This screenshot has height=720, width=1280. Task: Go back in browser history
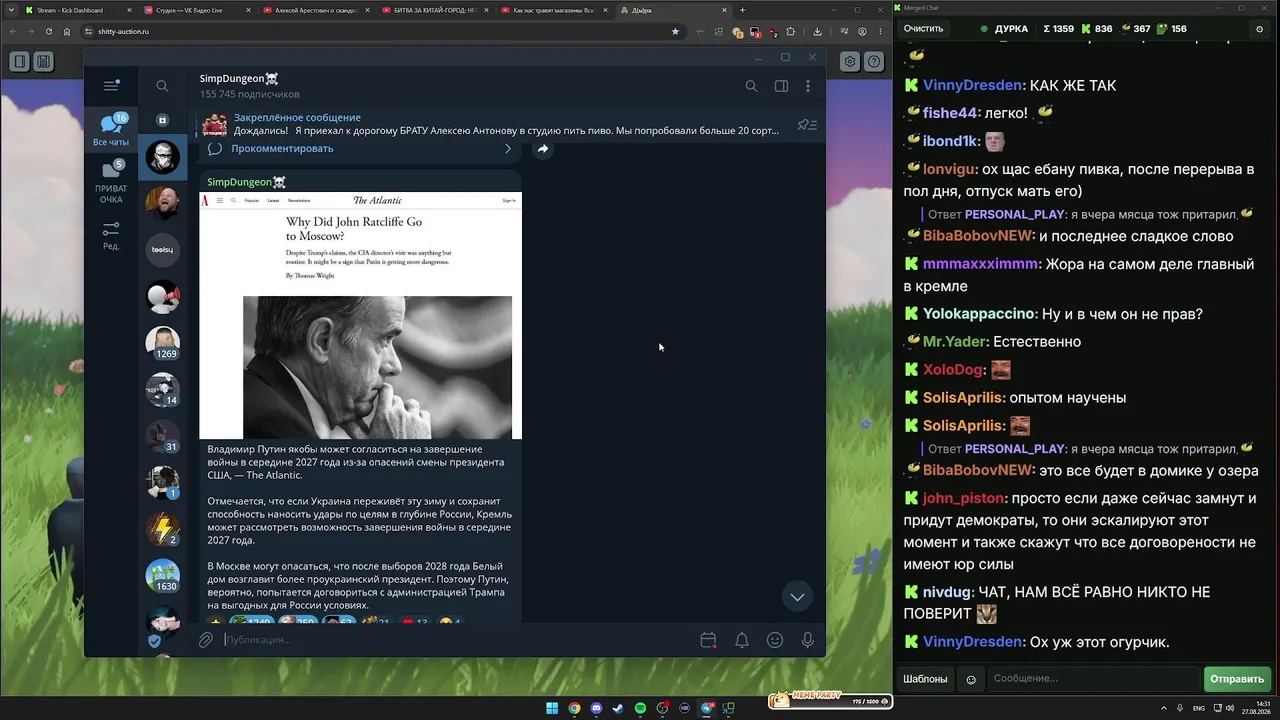click(12, 31)
